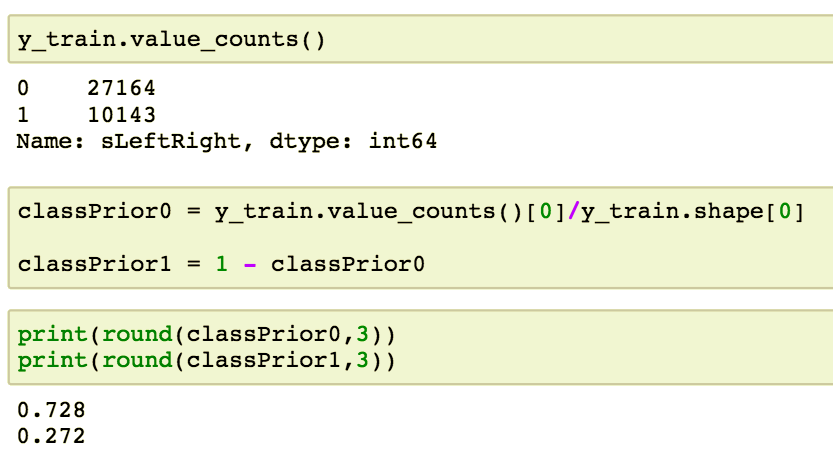Click the print(round(classPrior0,3)) line
Screen dimensions: 833x453
pos(206,335)
